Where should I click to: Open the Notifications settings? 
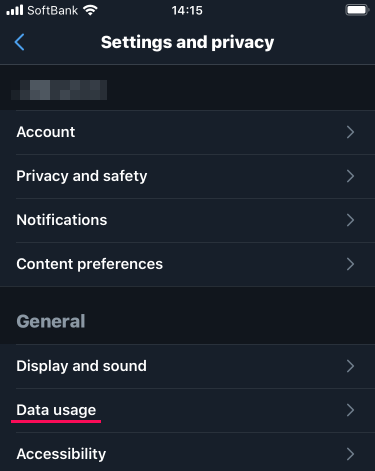(187, 220)
